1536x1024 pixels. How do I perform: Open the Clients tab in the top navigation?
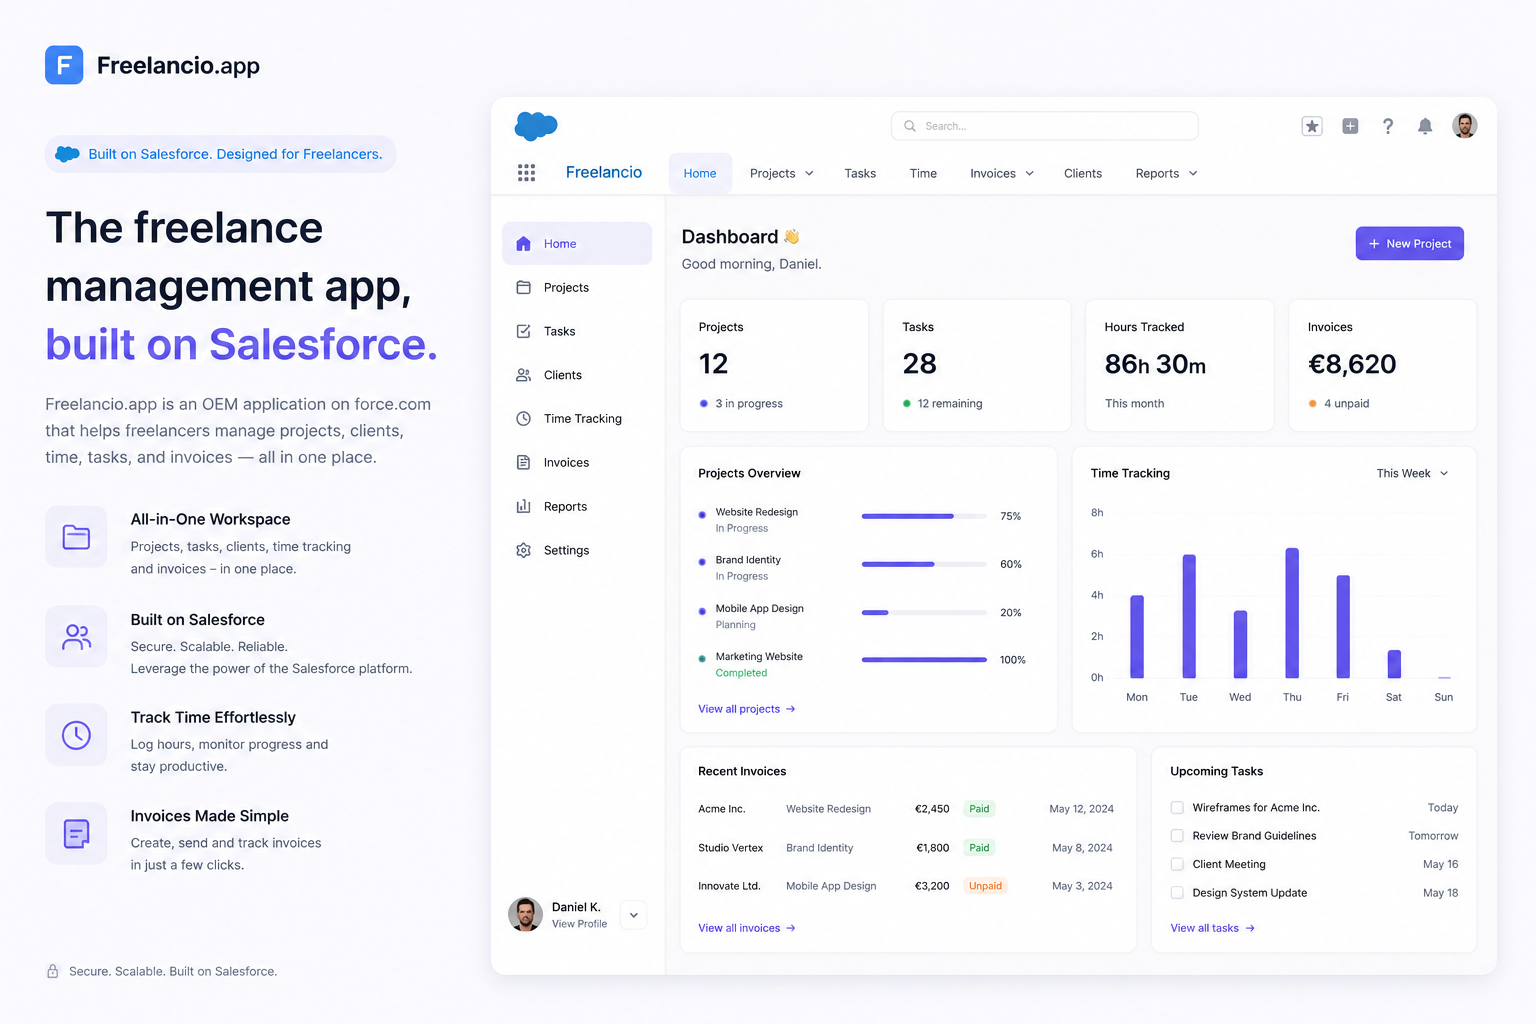[1083, 173]
